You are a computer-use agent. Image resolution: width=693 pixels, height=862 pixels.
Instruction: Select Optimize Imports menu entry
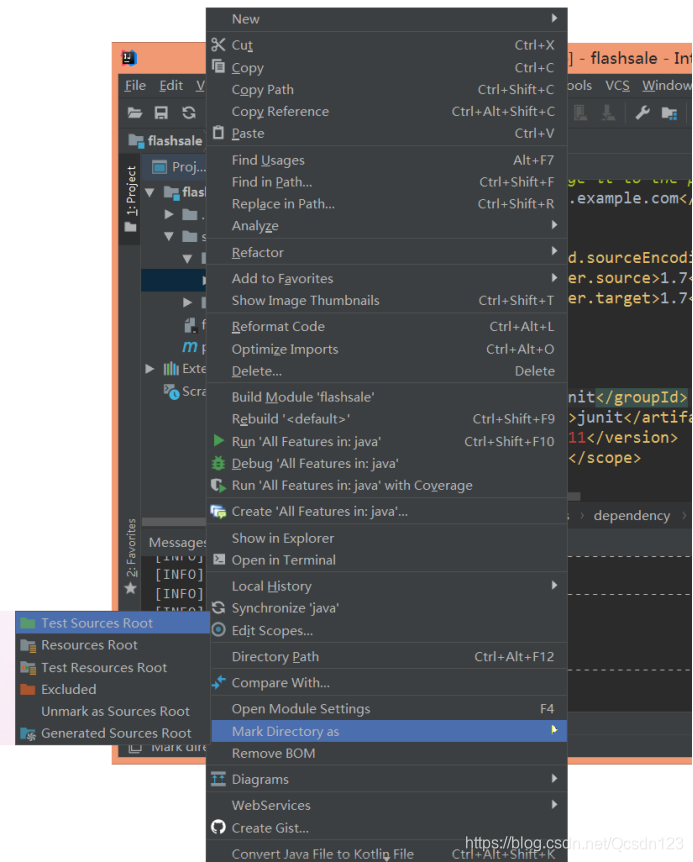[x=387, y=349]
